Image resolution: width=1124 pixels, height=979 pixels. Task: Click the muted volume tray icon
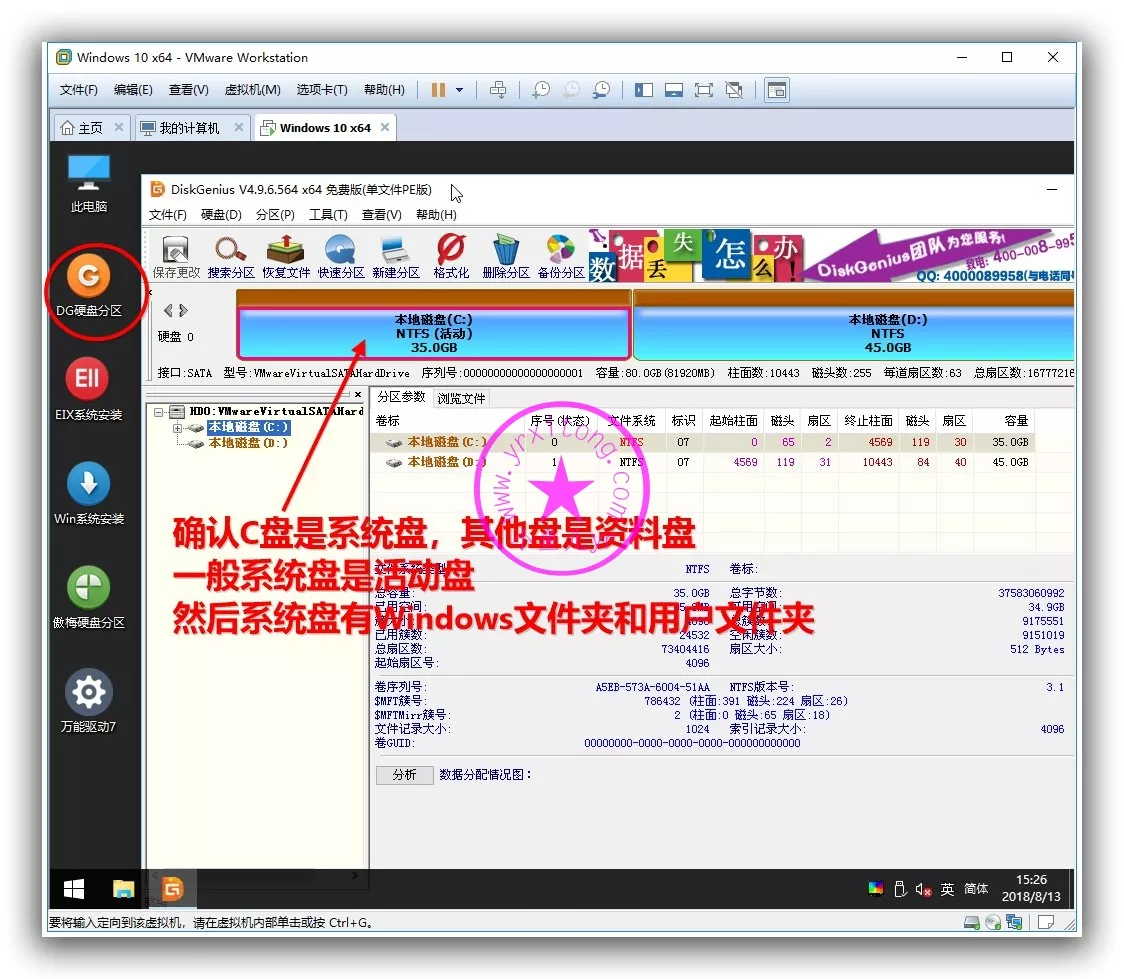(923, 889)
